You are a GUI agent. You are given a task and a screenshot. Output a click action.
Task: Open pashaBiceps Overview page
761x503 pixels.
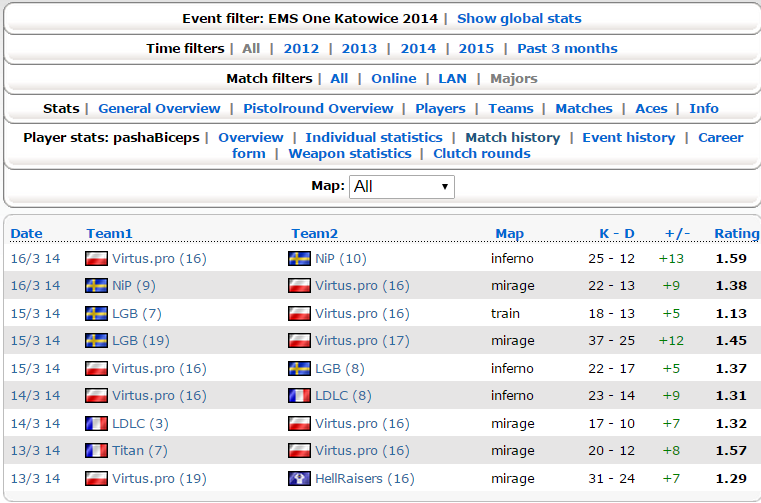pyautogui.click(x=251, y=137)
